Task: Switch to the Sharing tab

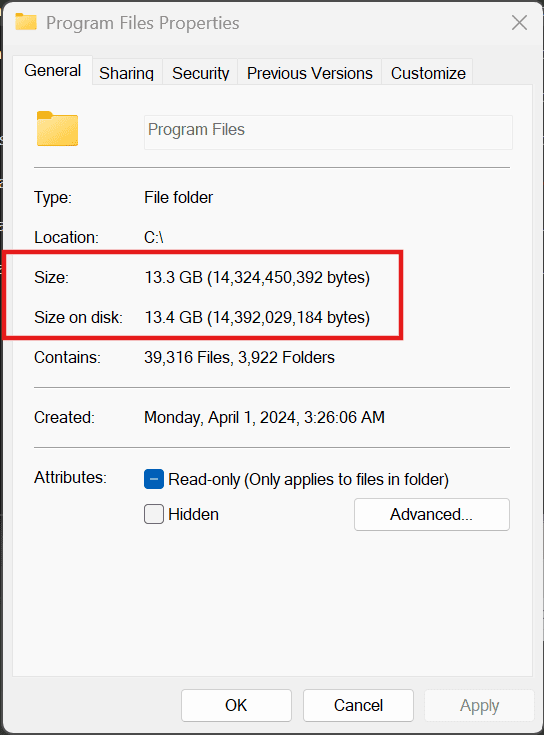Action: (x=127, y=73)
